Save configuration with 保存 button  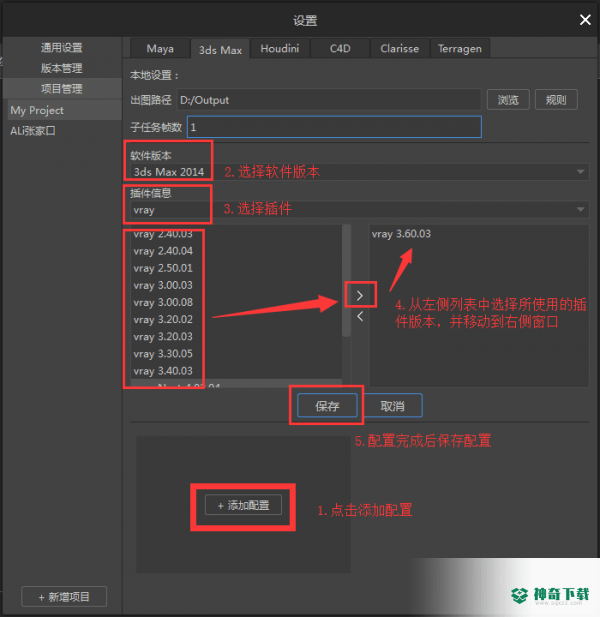[x=327, y=406]
